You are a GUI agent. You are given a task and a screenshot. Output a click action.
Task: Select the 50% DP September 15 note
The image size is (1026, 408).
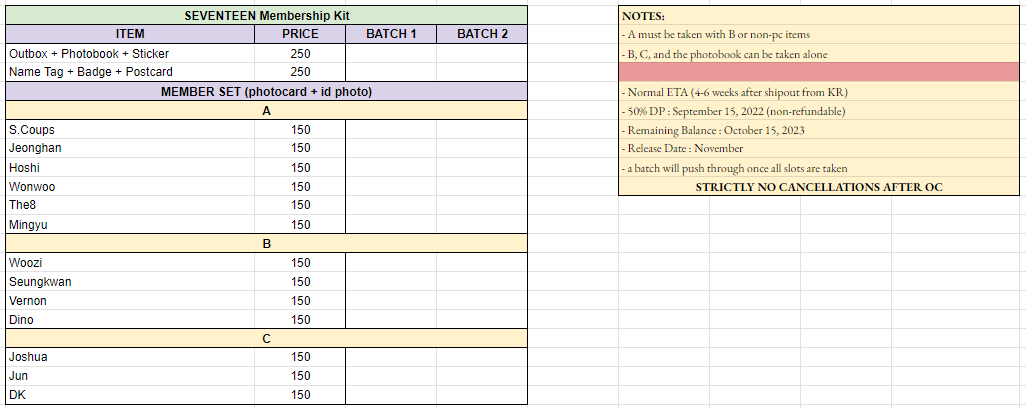819,110
